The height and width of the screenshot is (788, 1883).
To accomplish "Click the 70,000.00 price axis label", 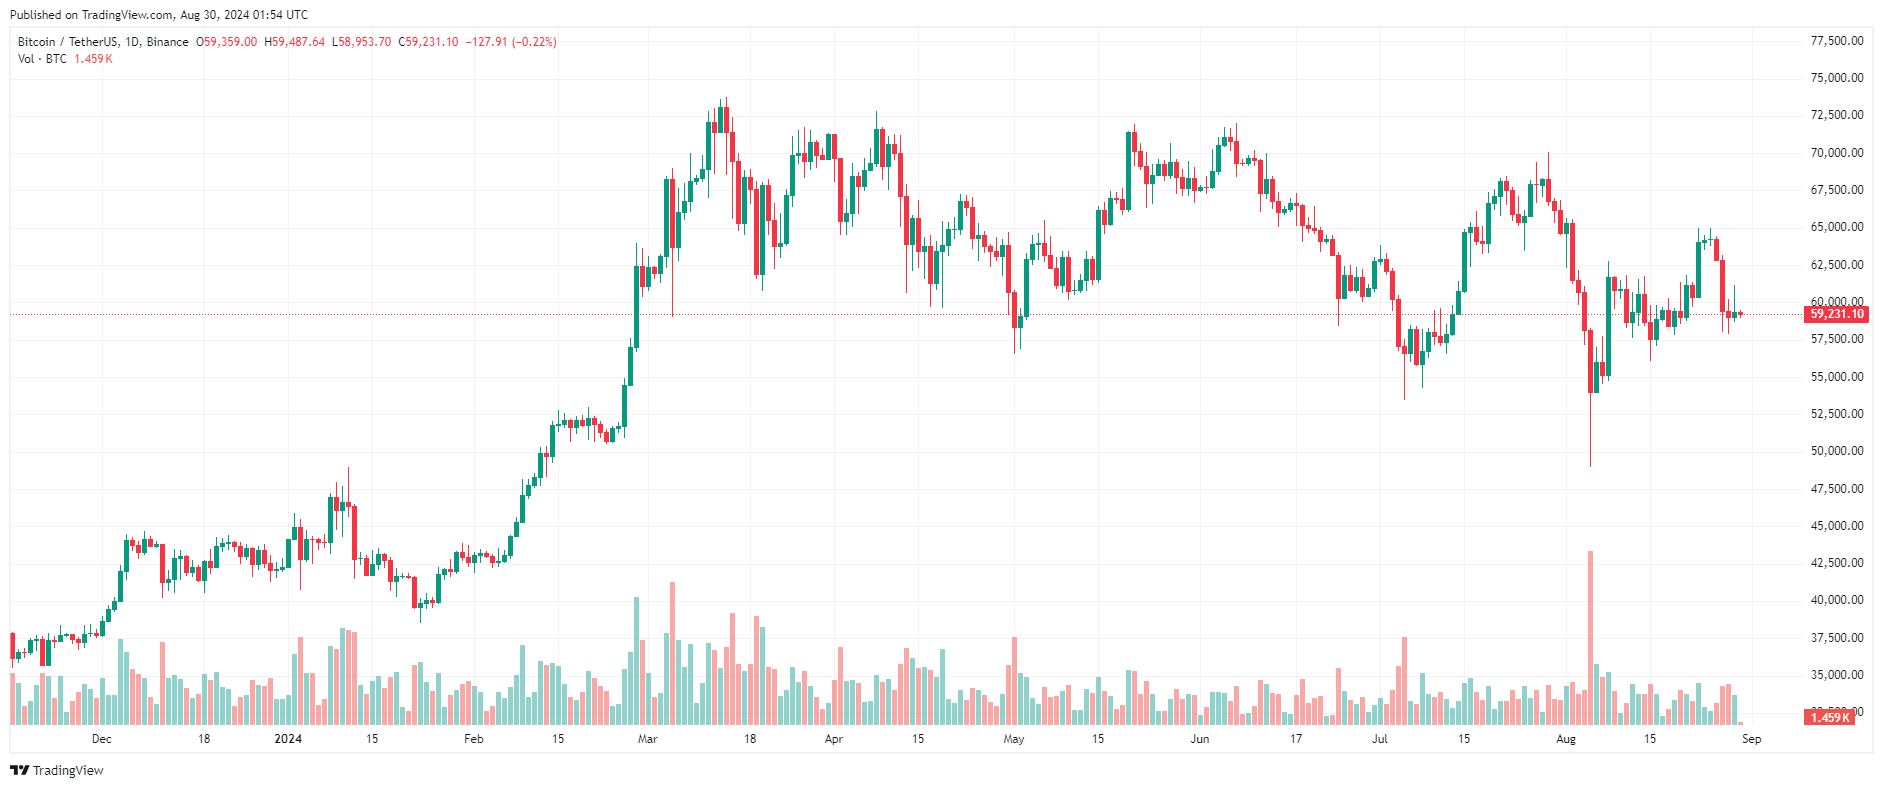I will 1837,153.
